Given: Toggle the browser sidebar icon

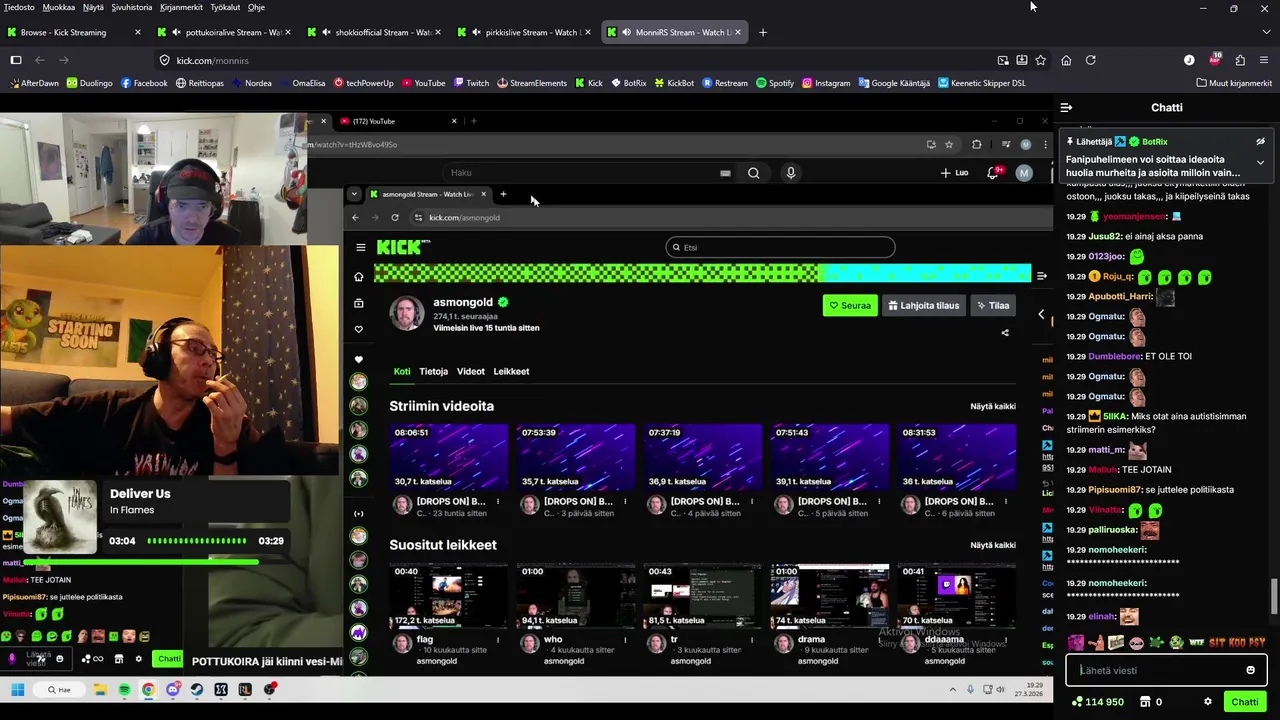Looking at the screenshot, I should [16, 60].
